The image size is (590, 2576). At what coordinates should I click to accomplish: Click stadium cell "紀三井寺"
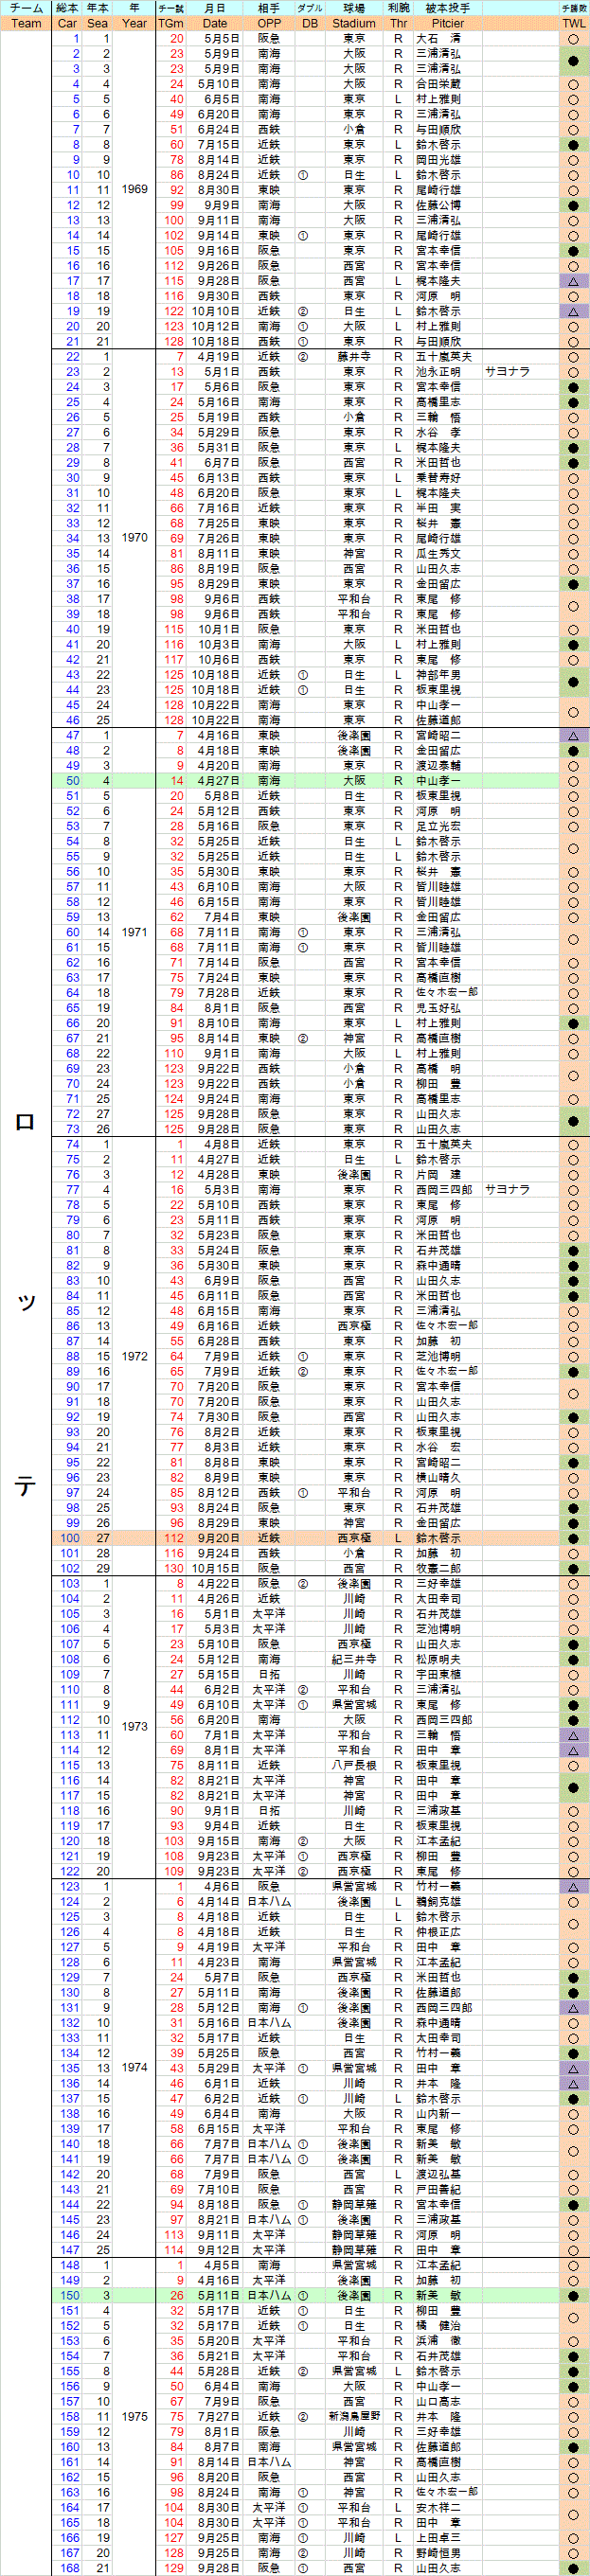click(x=354, y=1660)
